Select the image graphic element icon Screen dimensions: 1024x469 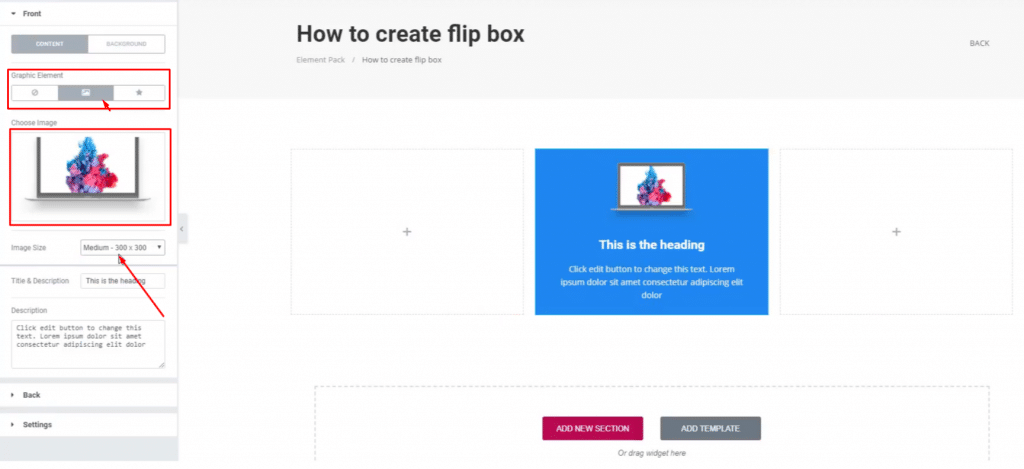click(86, 92)
